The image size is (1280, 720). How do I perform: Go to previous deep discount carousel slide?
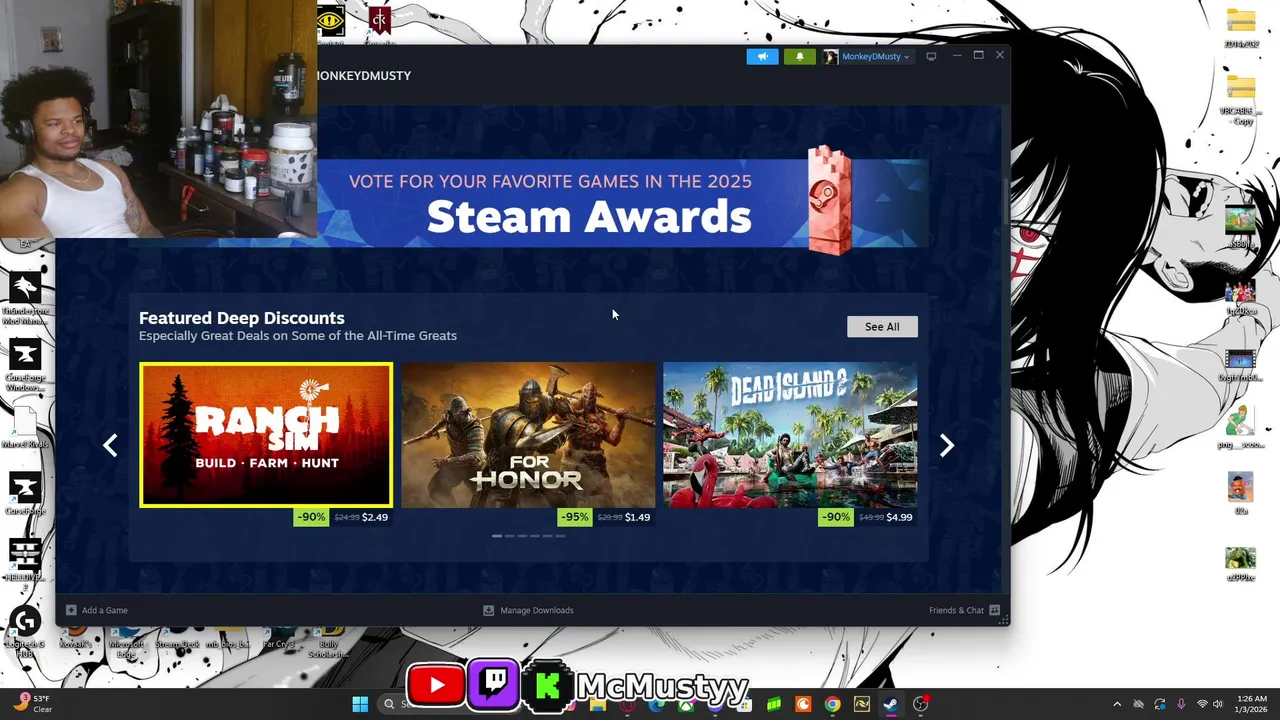111,446
